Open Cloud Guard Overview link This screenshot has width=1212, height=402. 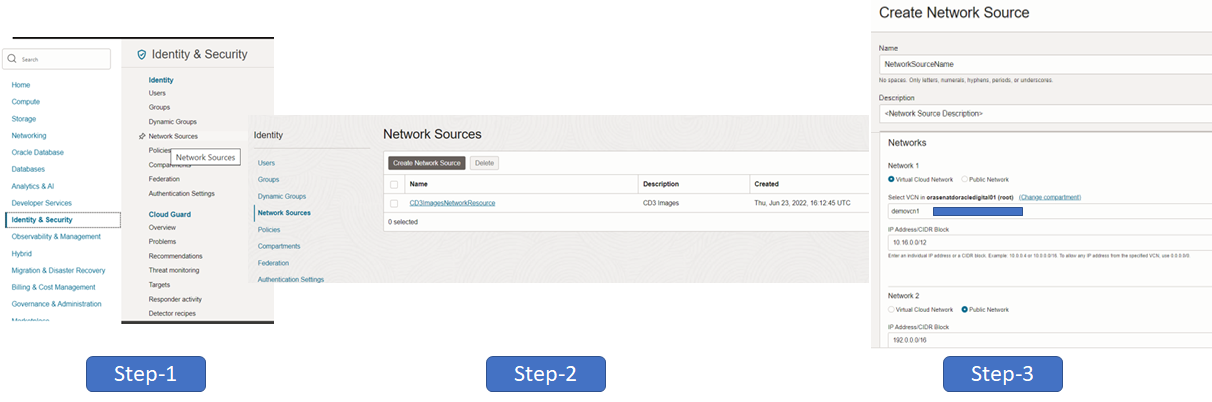click(162, 228)
